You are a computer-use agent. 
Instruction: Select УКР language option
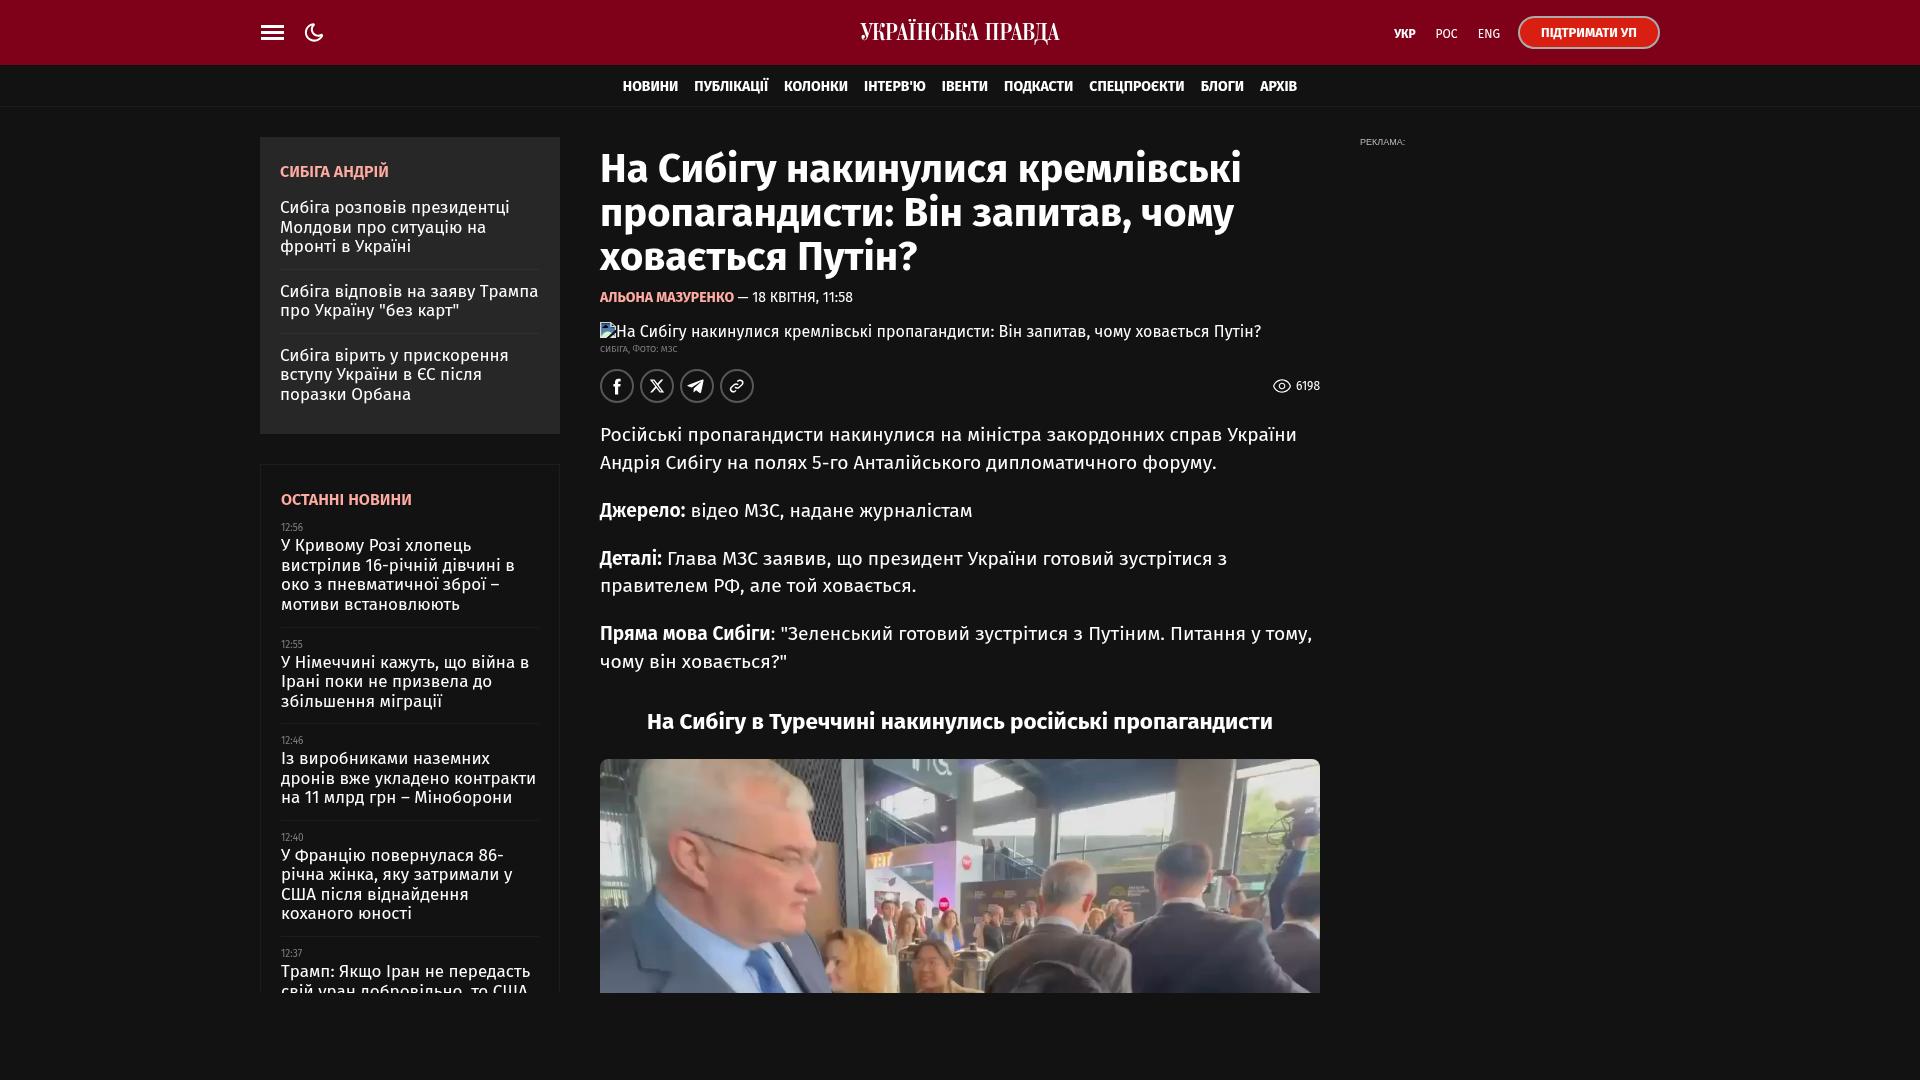pos(1404,34)
